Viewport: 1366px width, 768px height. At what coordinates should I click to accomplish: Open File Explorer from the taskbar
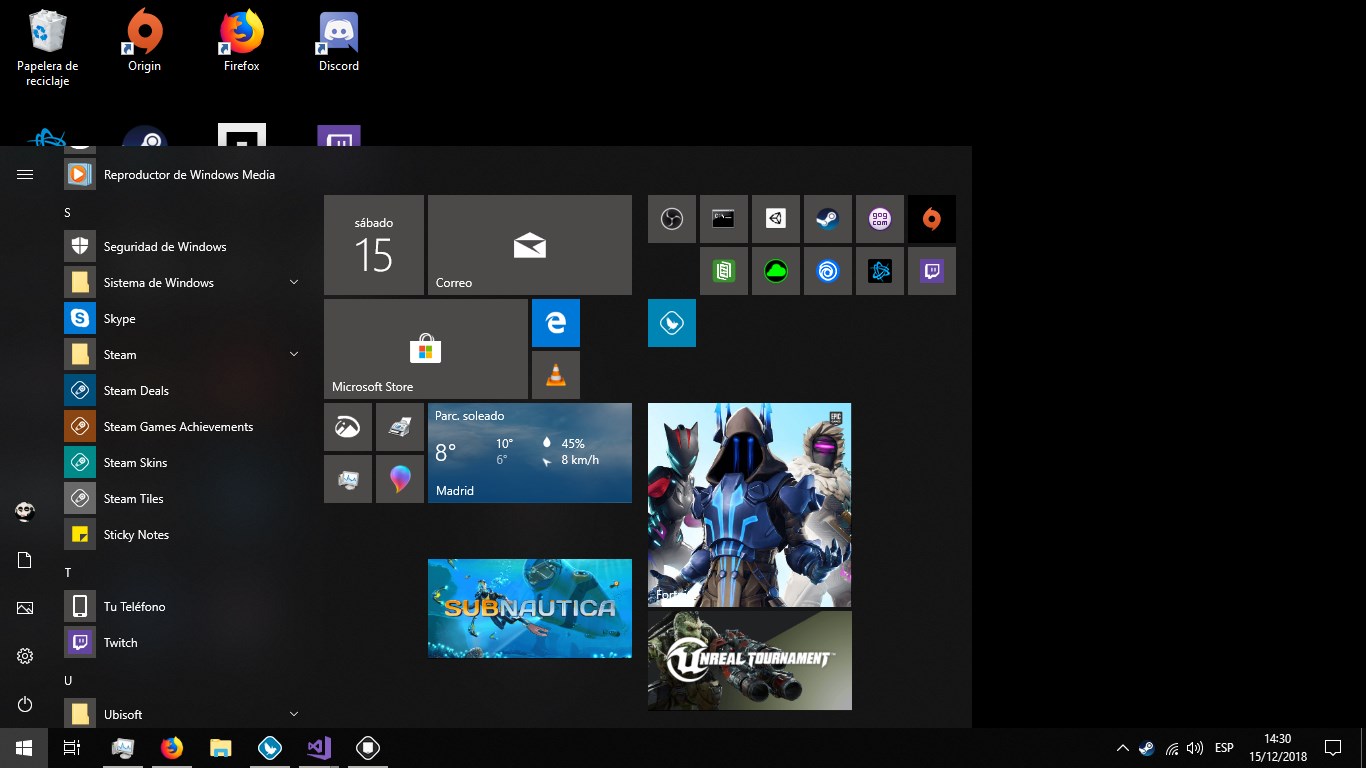pos(221,748)
